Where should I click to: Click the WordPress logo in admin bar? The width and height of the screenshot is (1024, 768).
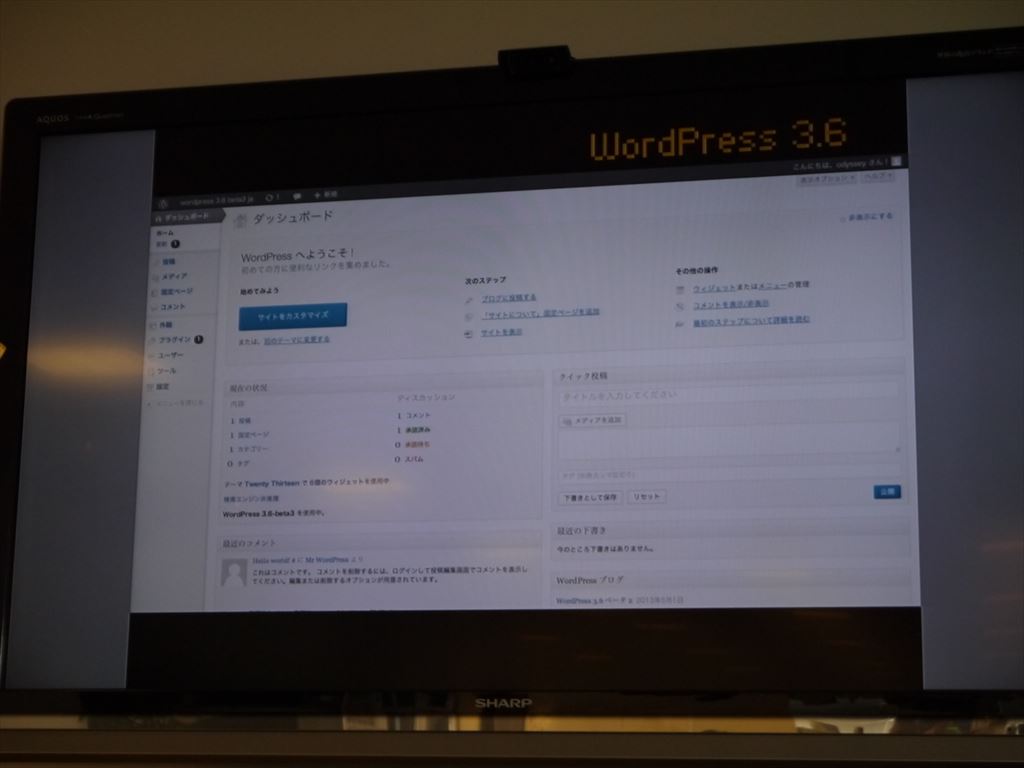163,204
